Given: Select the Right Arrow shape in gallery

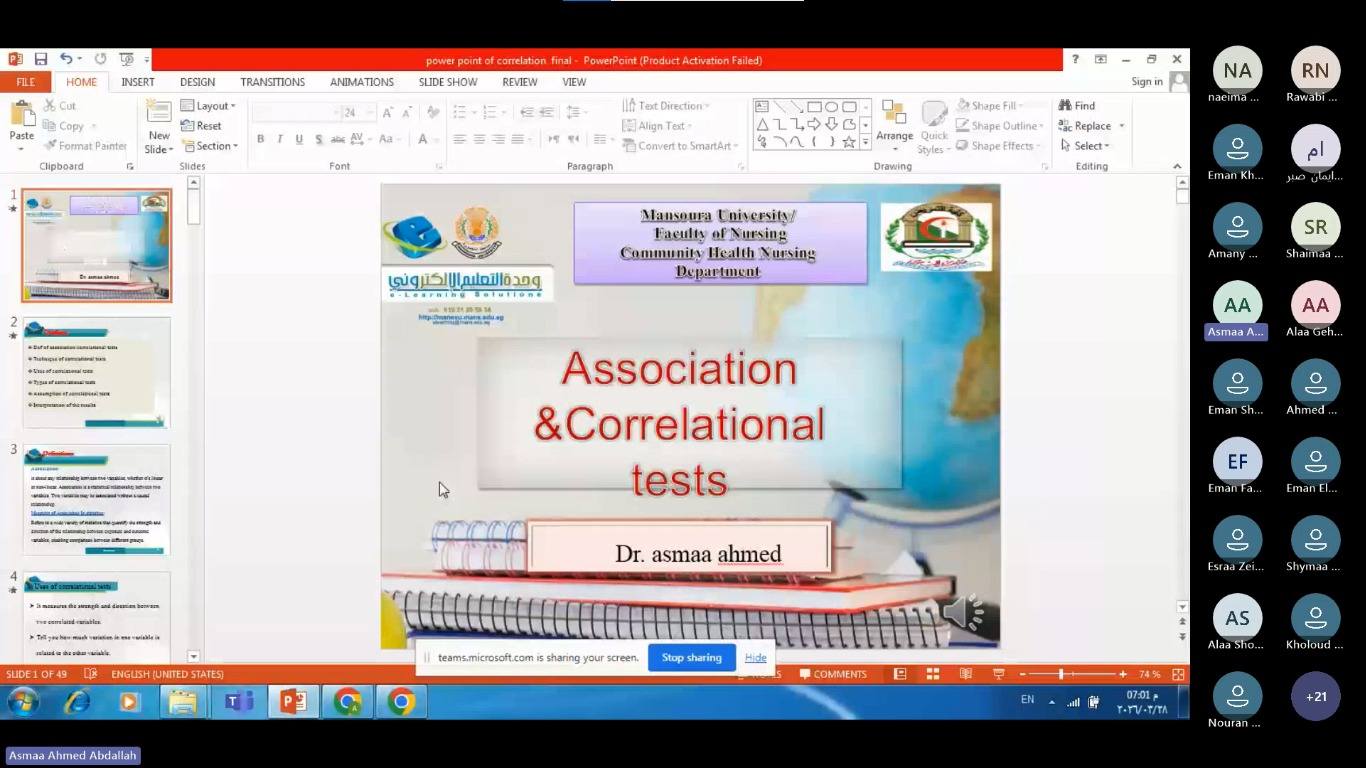Looking at the screenshot, I should tap(814, 124).
